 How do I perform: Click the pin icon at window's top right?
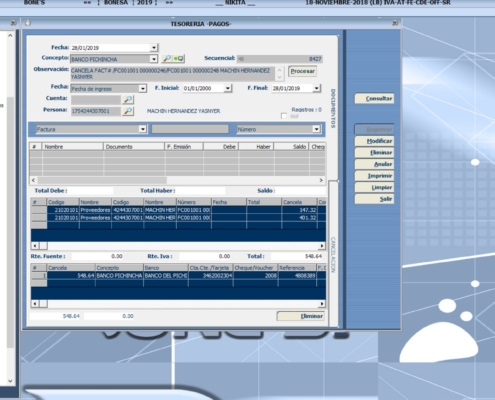pyautogui.click(x=395, y=23)
